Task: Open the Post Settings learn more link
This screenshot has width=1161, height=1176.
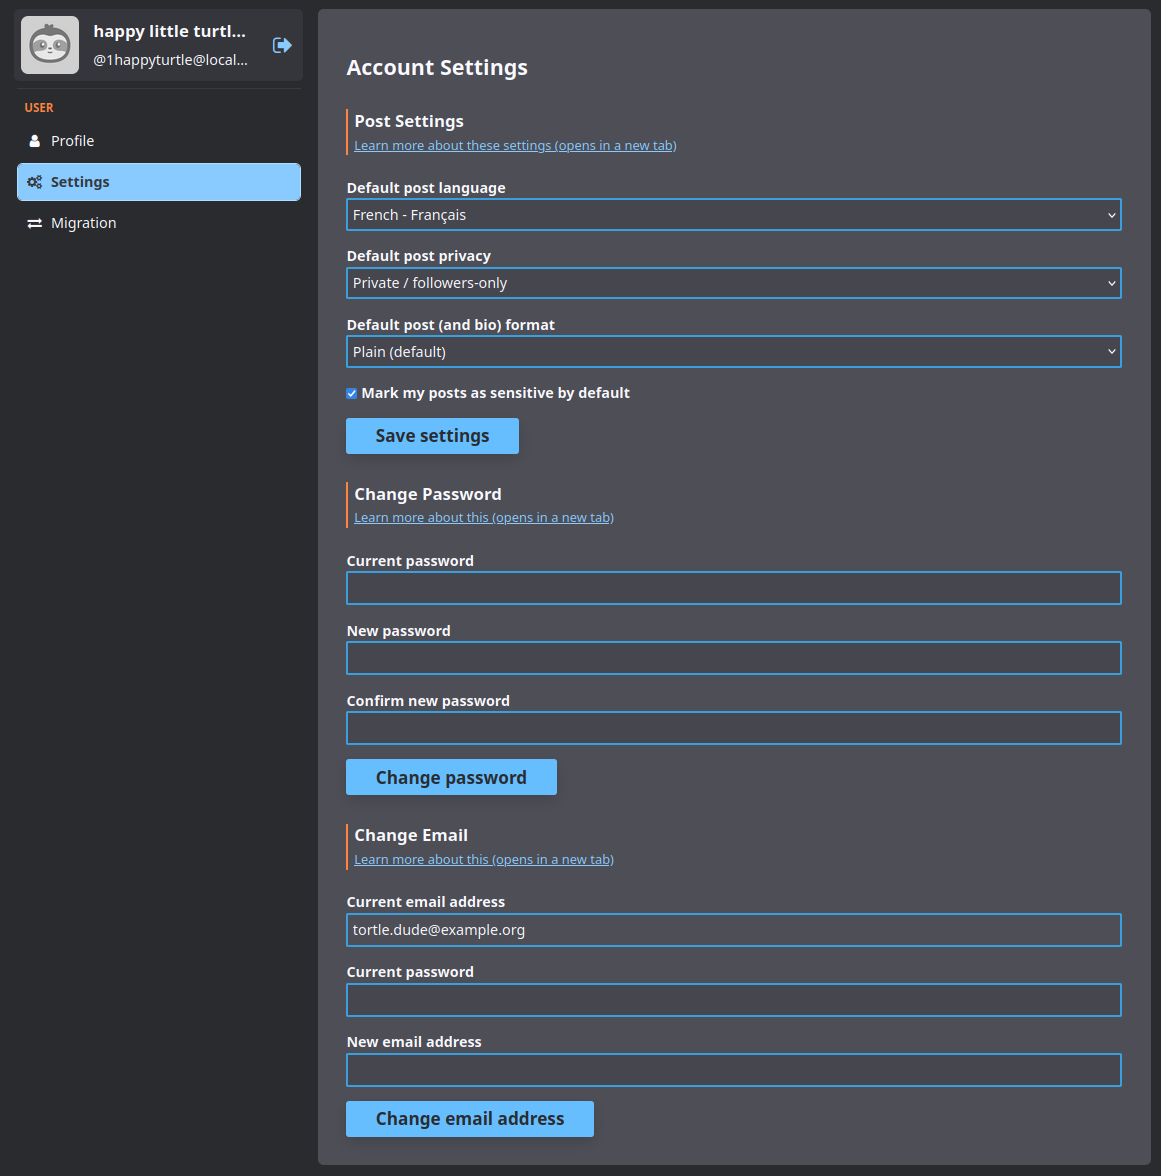Action: (514, 145)
